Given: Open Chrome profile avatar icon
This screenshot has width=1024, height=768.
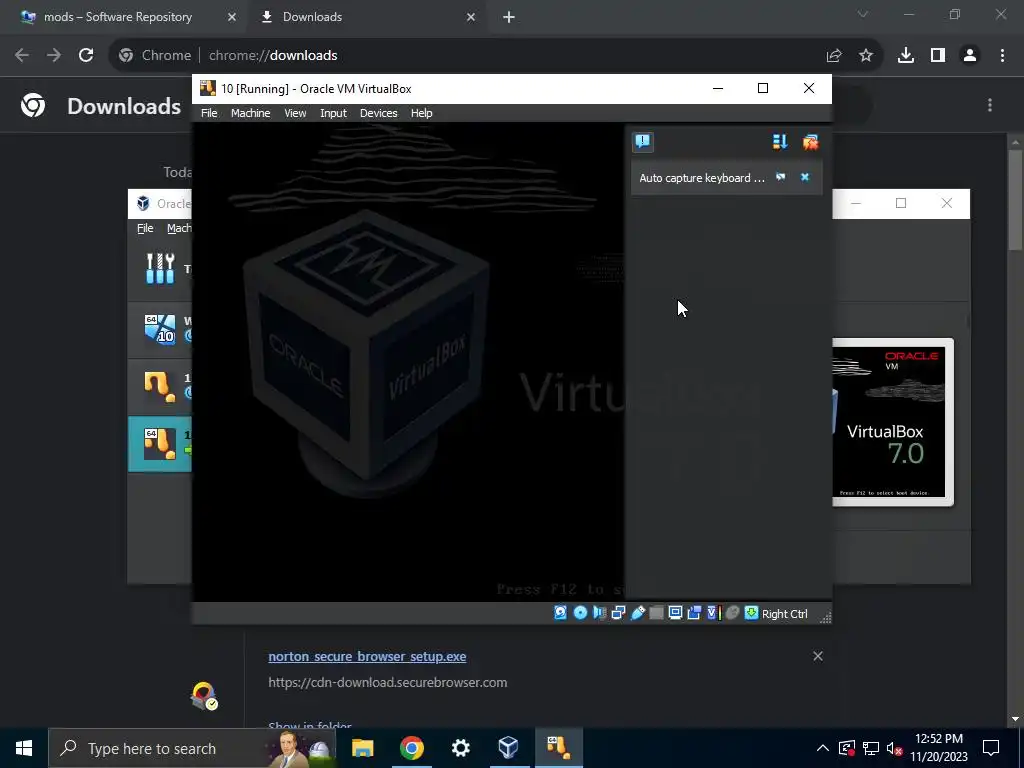Looking at the screenshot, I should pyautogui.click(x=970, y=56).
